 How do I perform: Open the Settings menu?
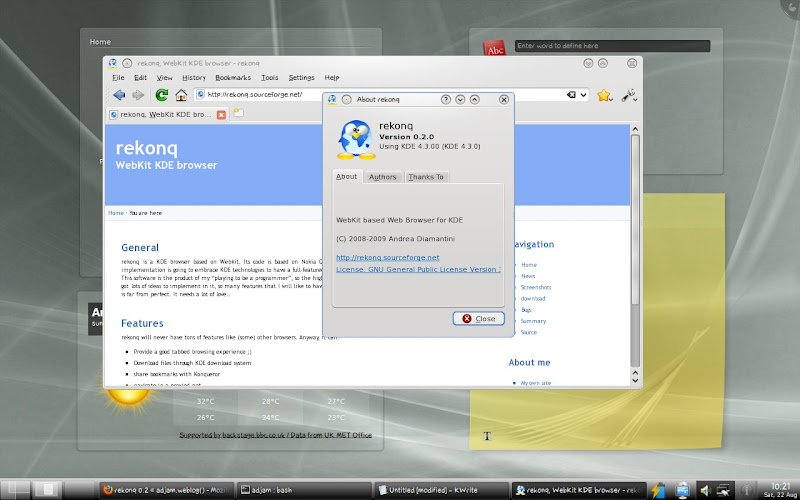click(301, 78)
